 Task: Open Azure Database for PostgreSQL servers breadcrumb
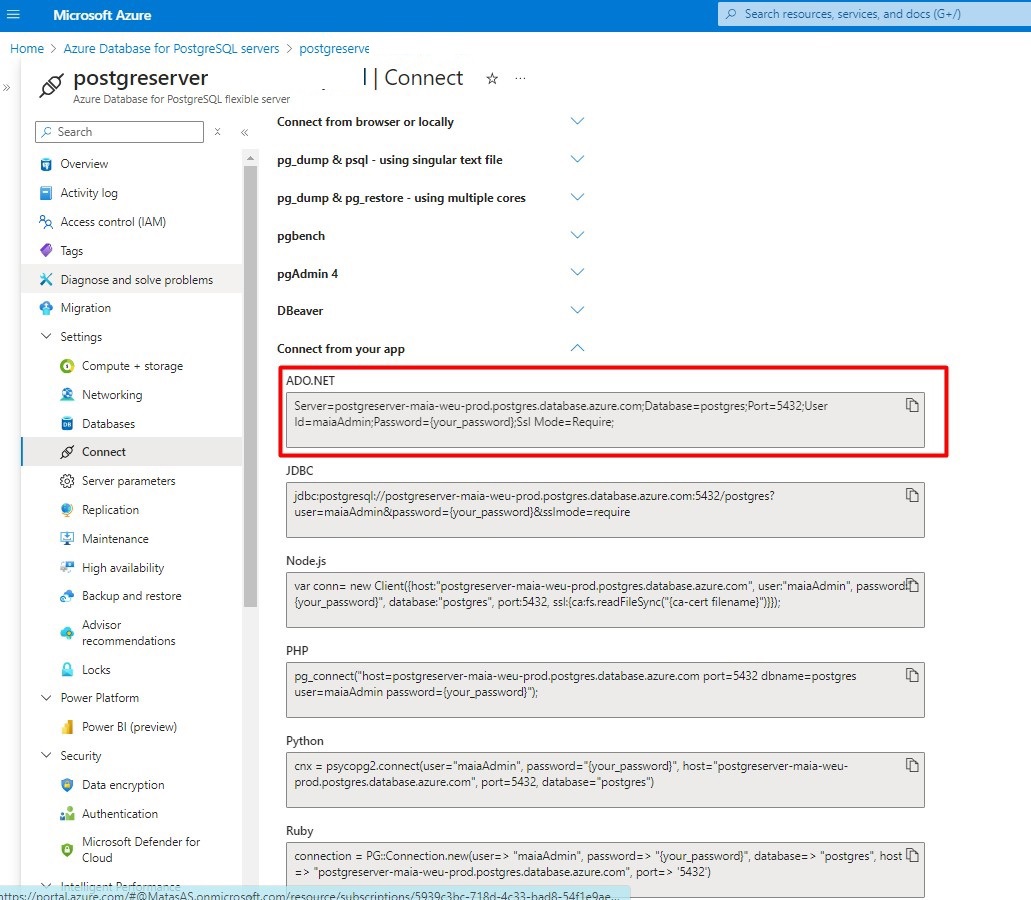click(x=171, y=49)
